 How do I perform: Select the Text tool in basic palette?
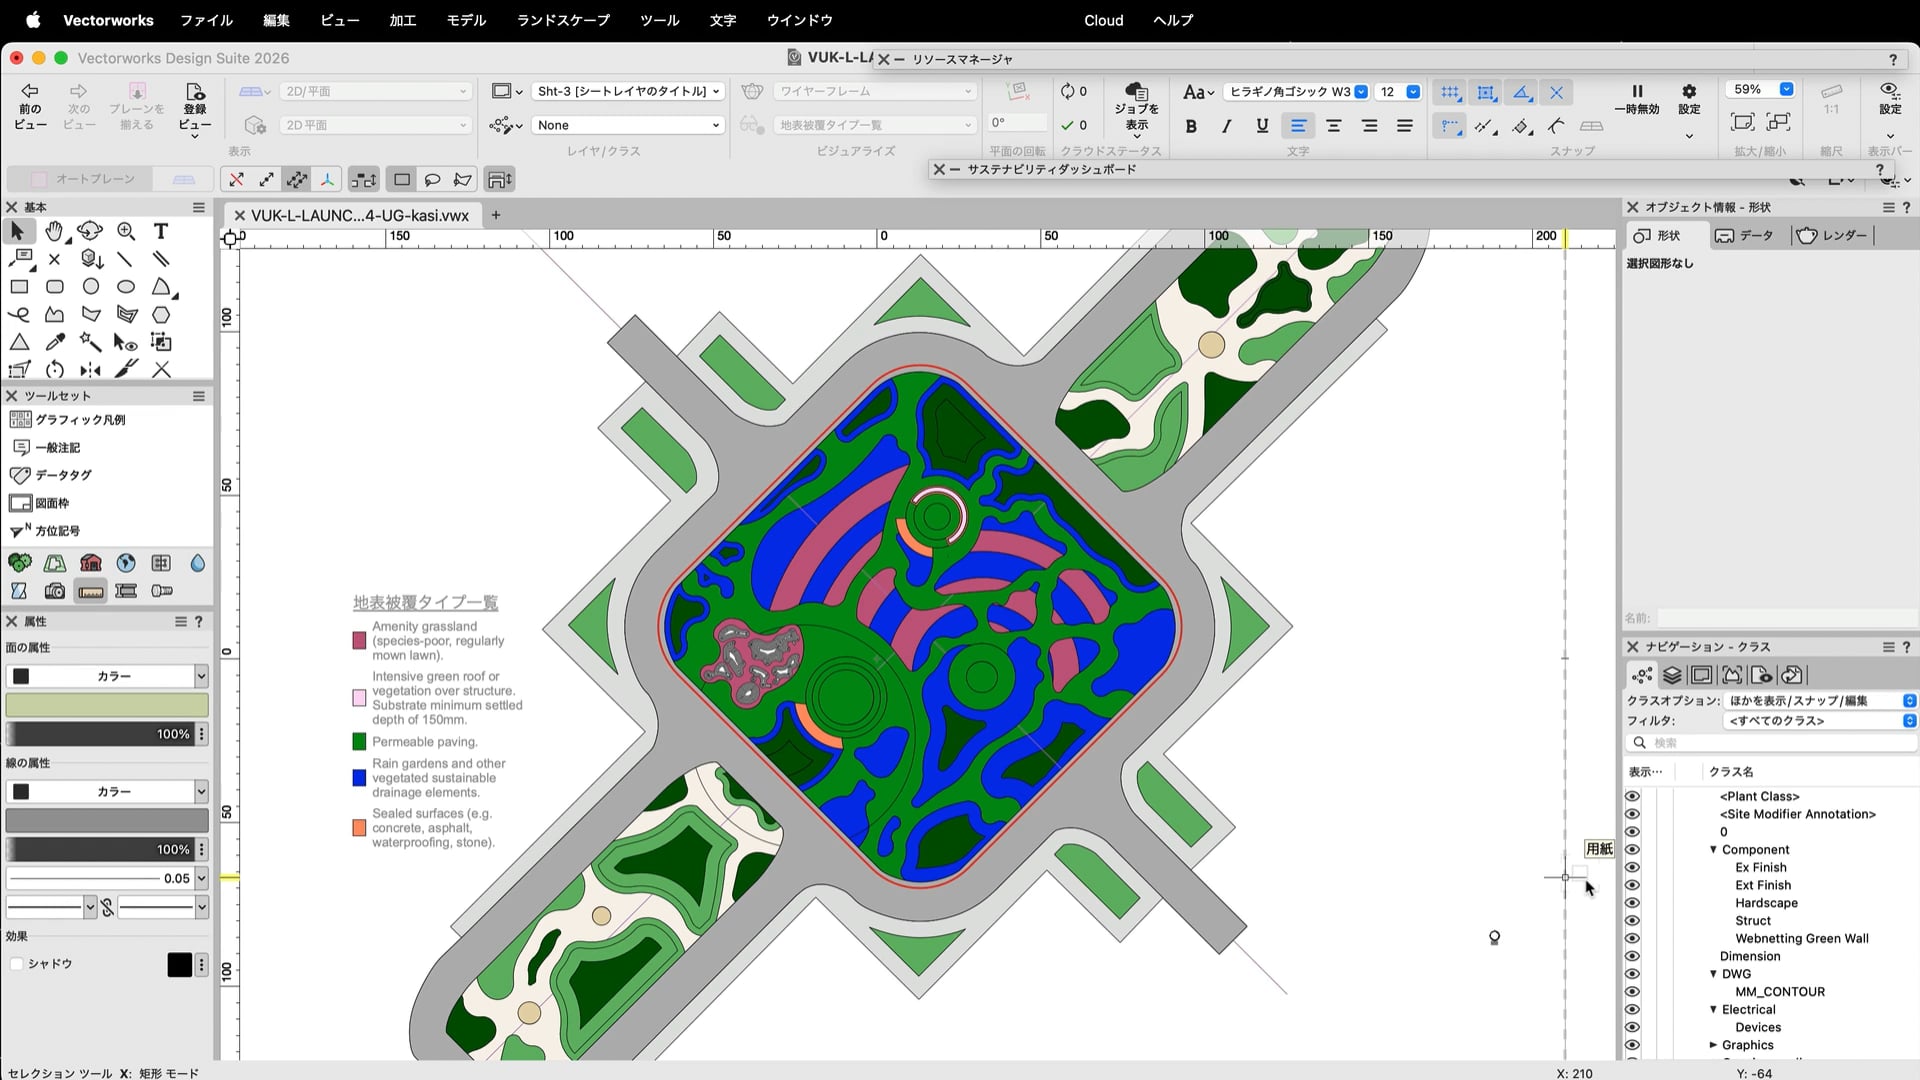click(161, 231)
